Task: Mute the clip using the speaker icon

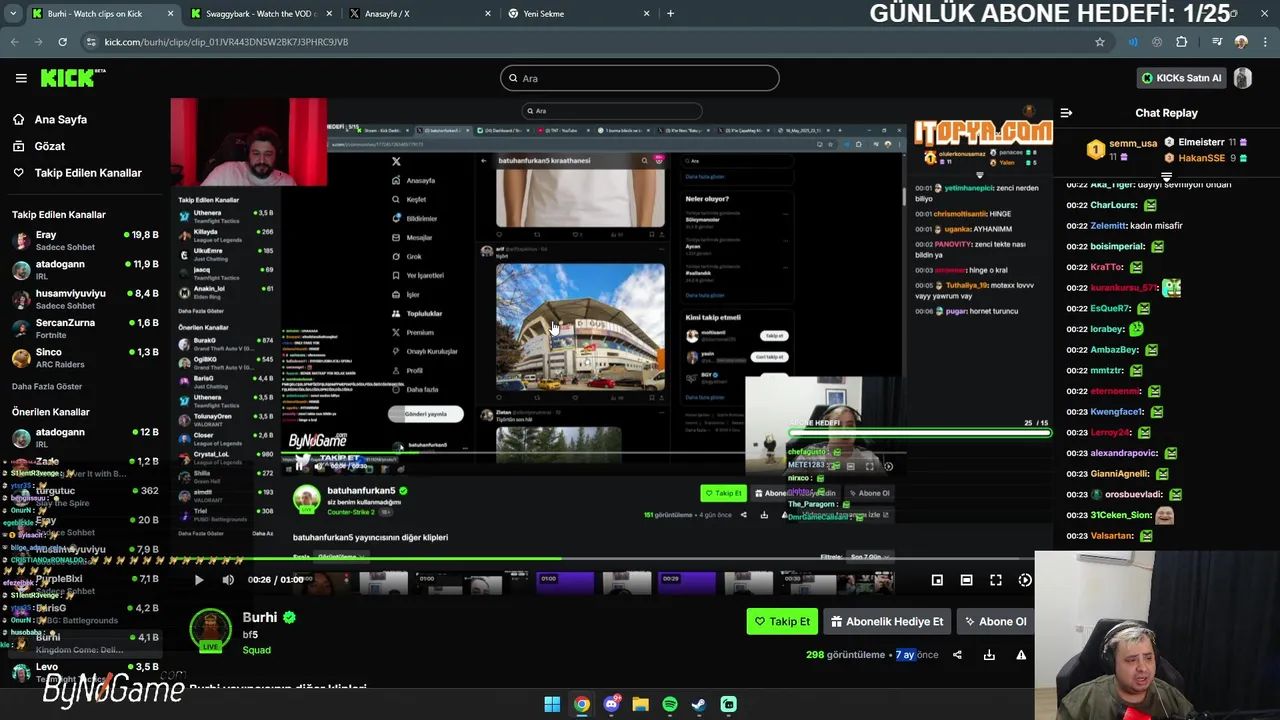Action: [x=228, y=580]
